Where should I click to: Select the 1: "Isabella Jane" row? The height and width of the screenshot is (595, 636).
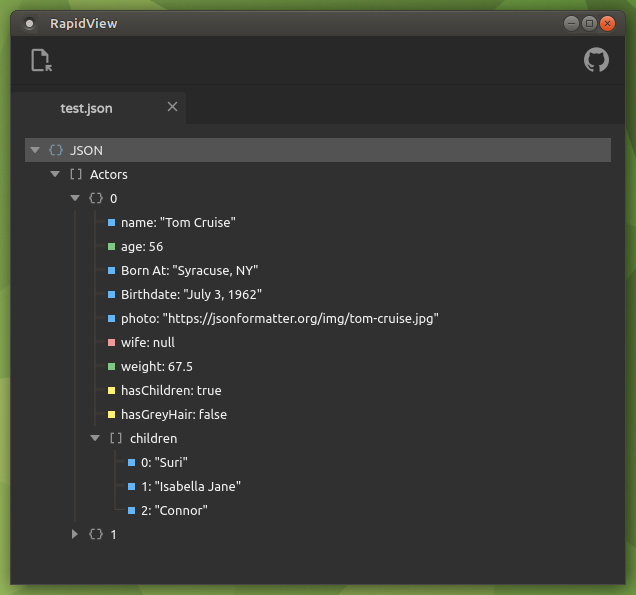click(x=191, y=486)
